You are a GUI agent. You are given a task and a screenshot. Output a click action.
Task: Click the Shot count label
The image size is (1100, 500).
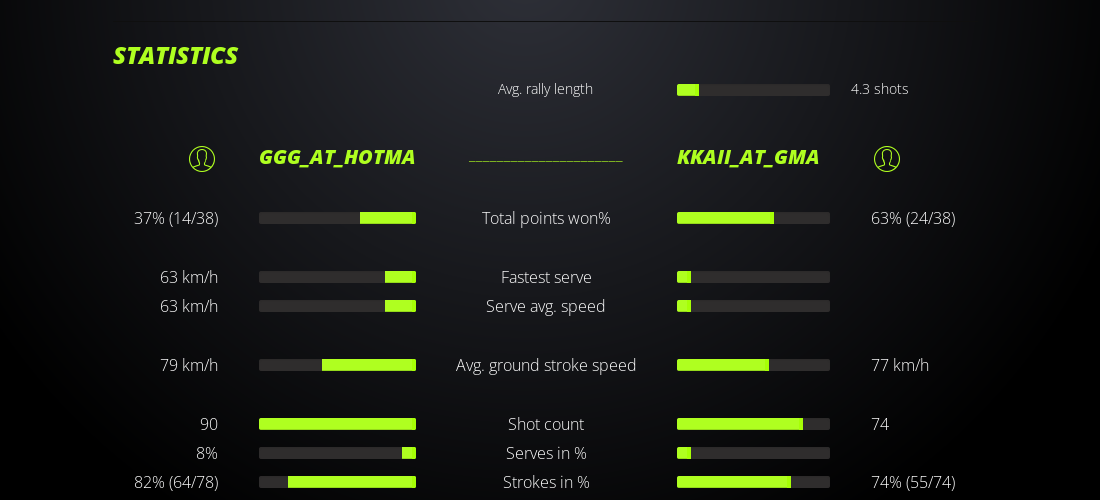546,424
